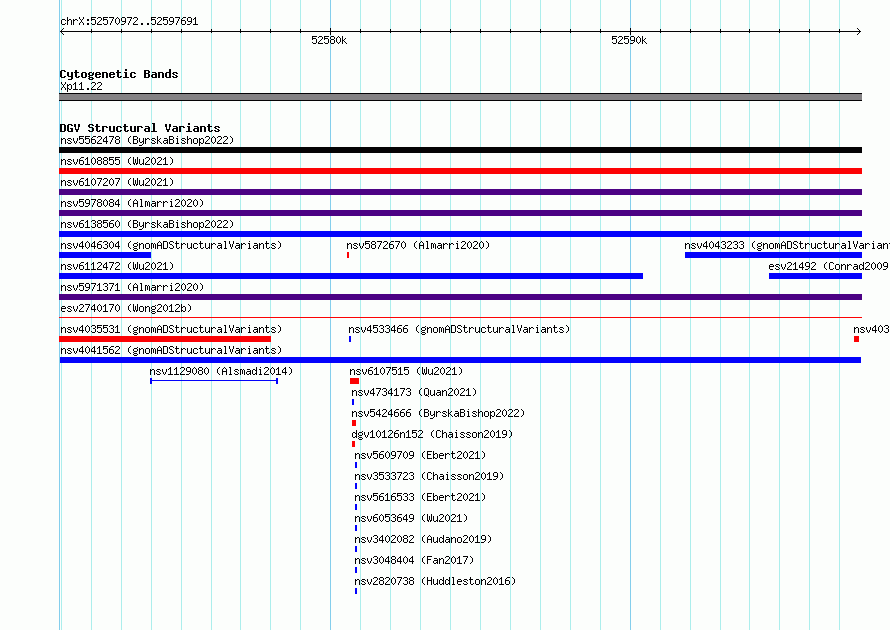
Task: Click the long blue nsv6112472 bar
Action: tap(351, 276)
